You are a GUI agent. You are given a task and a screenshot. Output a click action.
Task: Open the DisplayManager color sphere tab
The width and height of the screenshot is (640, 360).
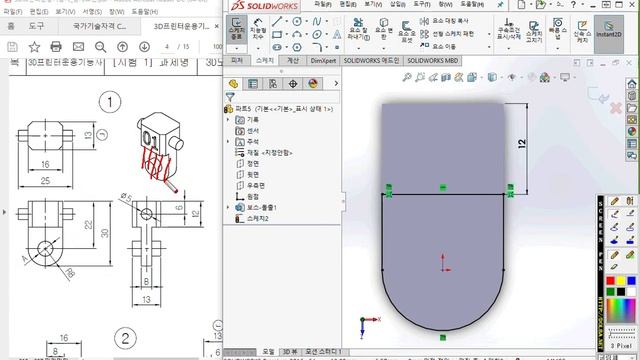click(x=313, y=84)
